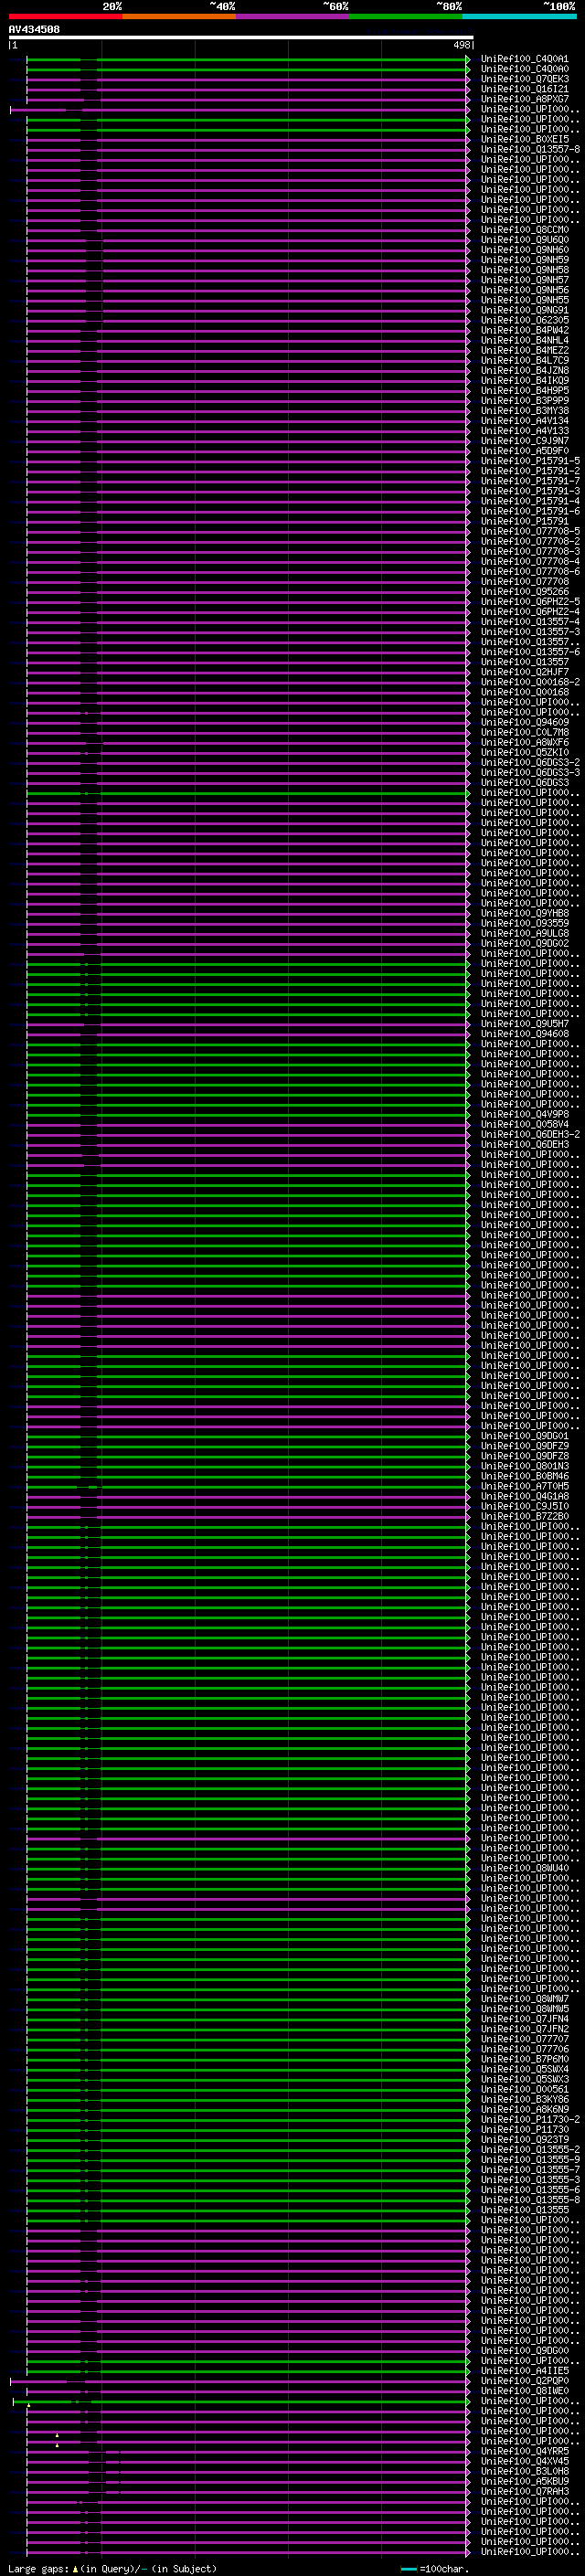
Task: Open the UniRef100_A9ULG8 entry
Action: (525, 933)
